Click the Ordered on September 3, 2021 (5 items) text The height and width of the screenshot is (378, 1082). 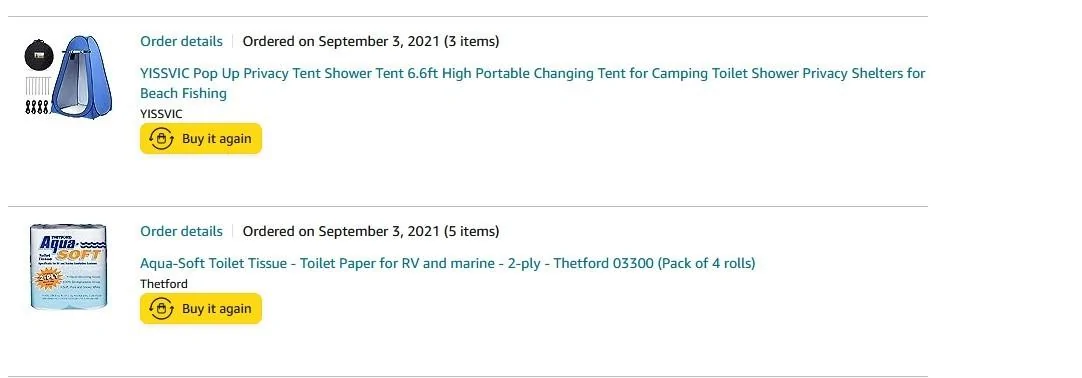coord(371,231)
